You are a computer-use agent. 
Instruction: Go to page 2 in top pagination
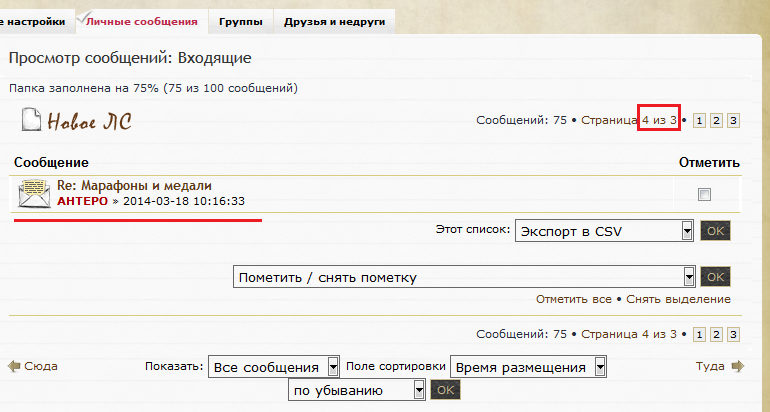pos(715,120)
